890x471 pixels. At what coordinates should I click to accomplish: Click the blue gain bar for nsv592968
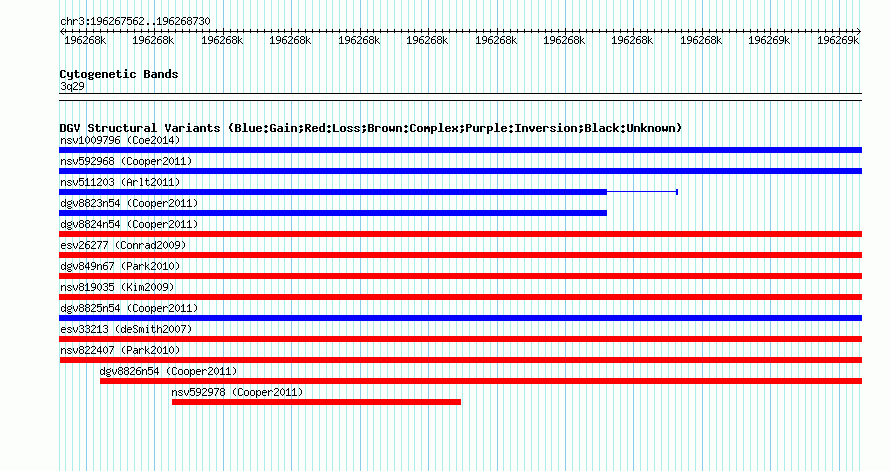[460, 171]
